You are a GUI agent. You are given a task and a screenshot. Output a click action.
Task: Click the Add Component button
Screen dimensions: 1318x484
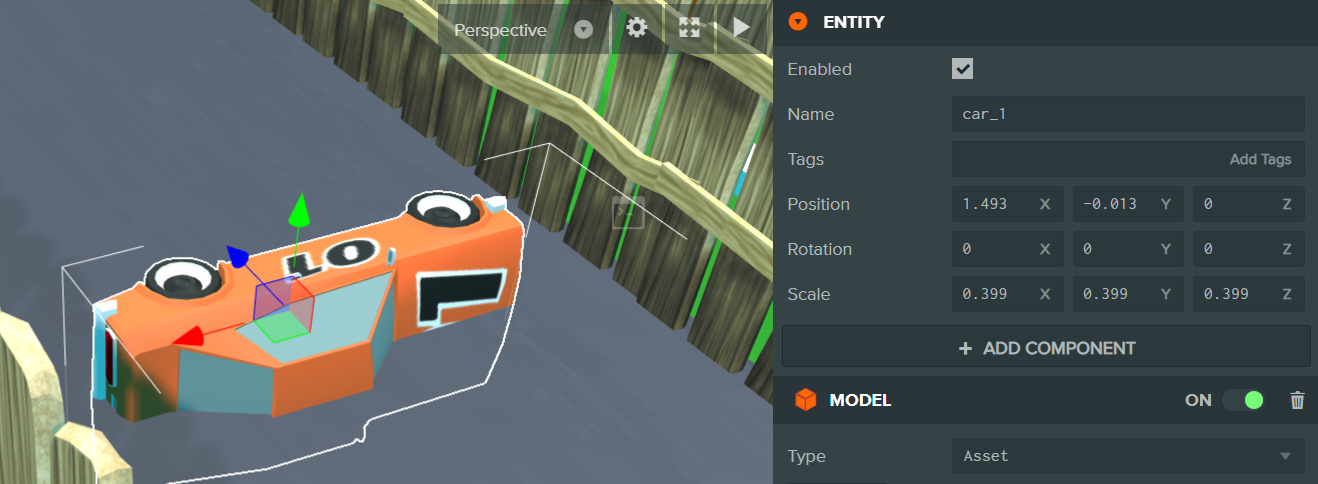[x=1046, y=348]
